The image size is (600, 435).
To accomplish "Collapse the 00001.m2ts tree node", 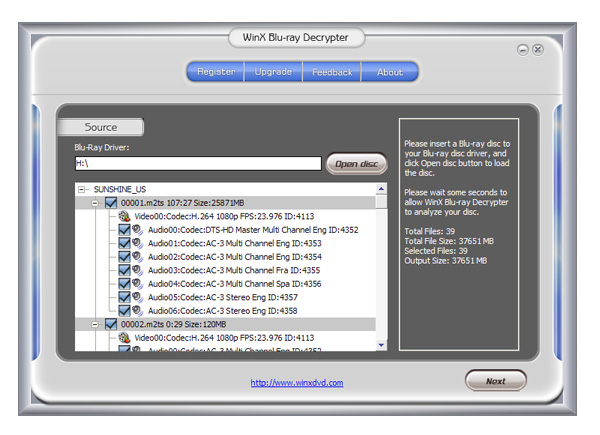I will click(x=95, y=203).
